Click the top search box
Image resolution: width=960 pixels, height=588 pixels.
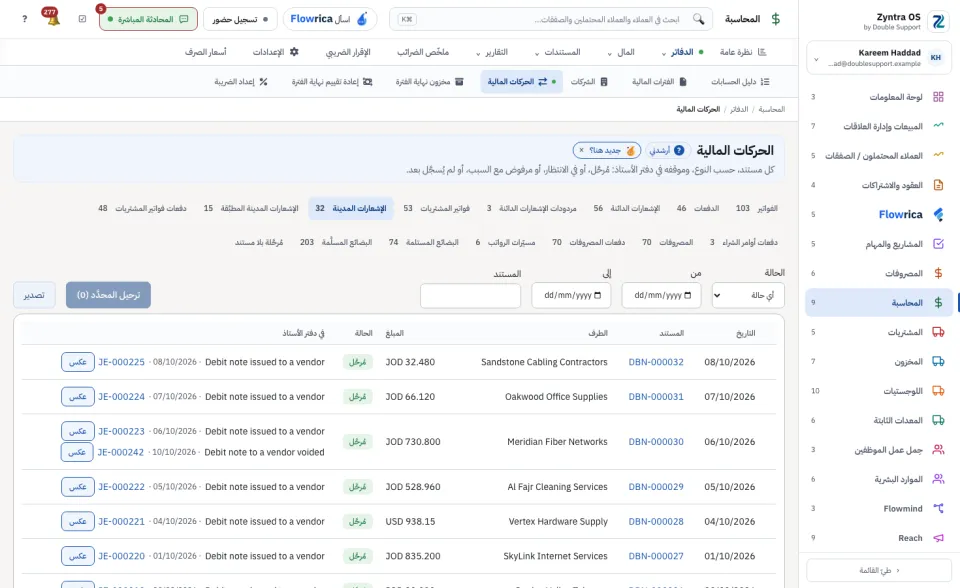[551, 19]
